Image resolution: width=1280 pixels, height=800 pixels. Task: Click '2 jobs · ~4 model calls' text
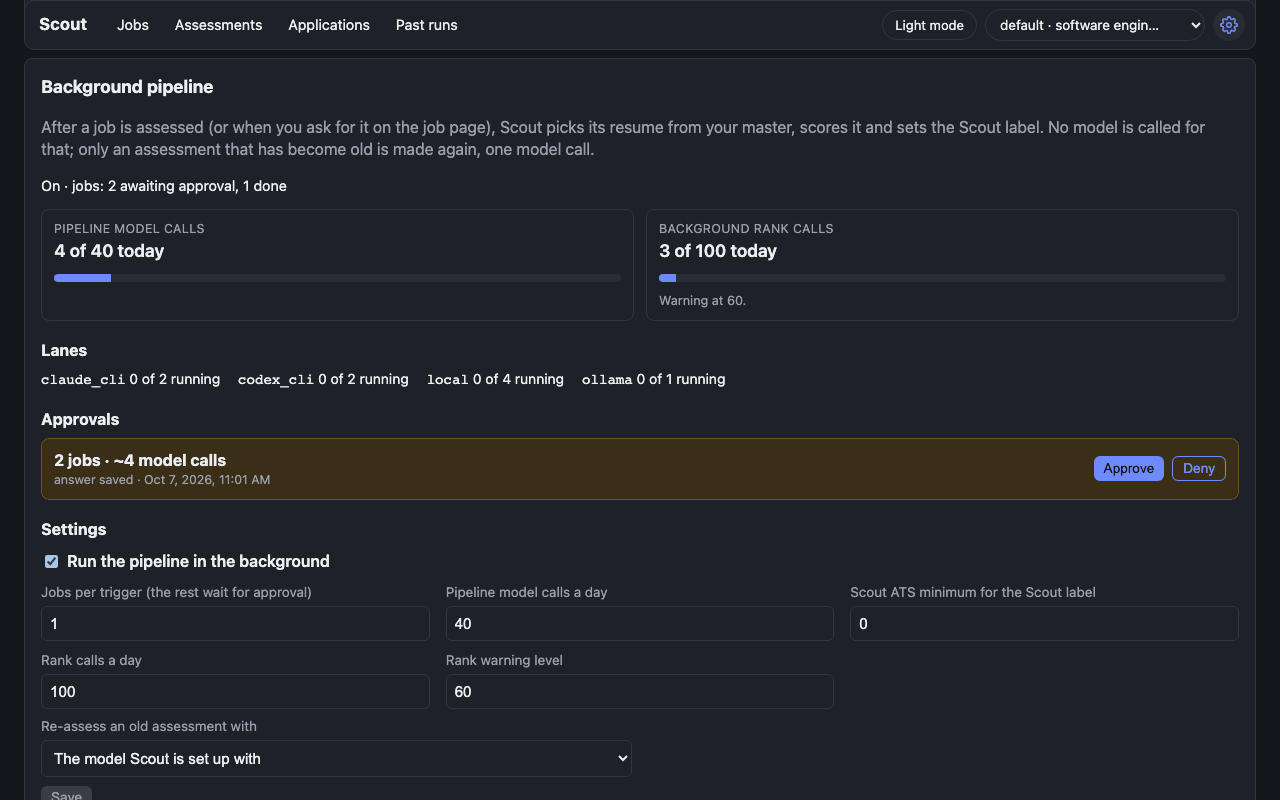(x=140, y=461)
